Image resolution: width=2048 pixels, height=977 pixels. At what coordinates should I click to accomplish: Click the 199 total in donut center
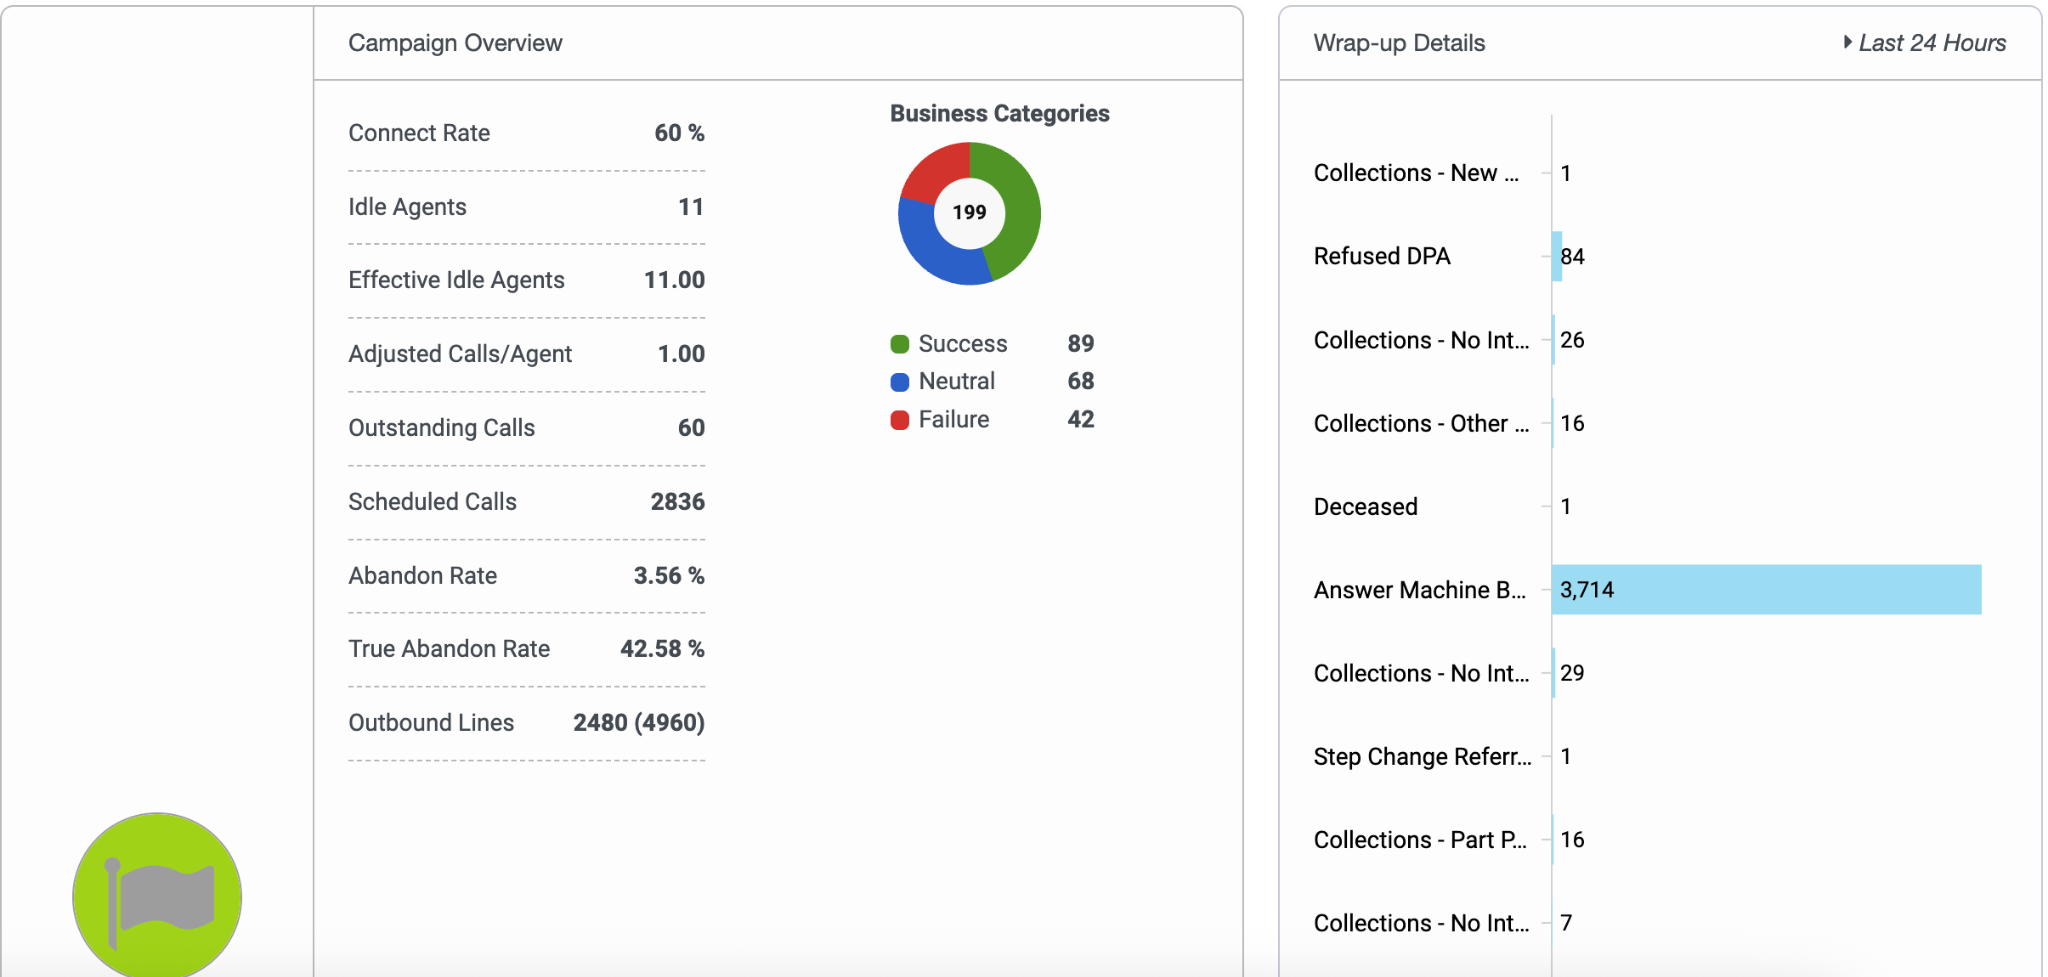coord(969,212)
